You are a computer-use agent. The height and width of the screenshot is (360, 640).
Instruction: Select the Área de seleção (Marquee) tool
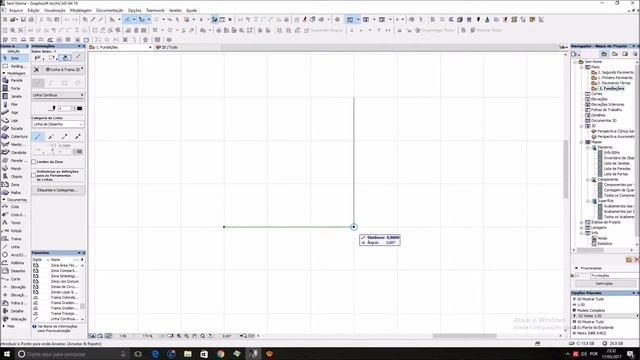click(14, 66)
